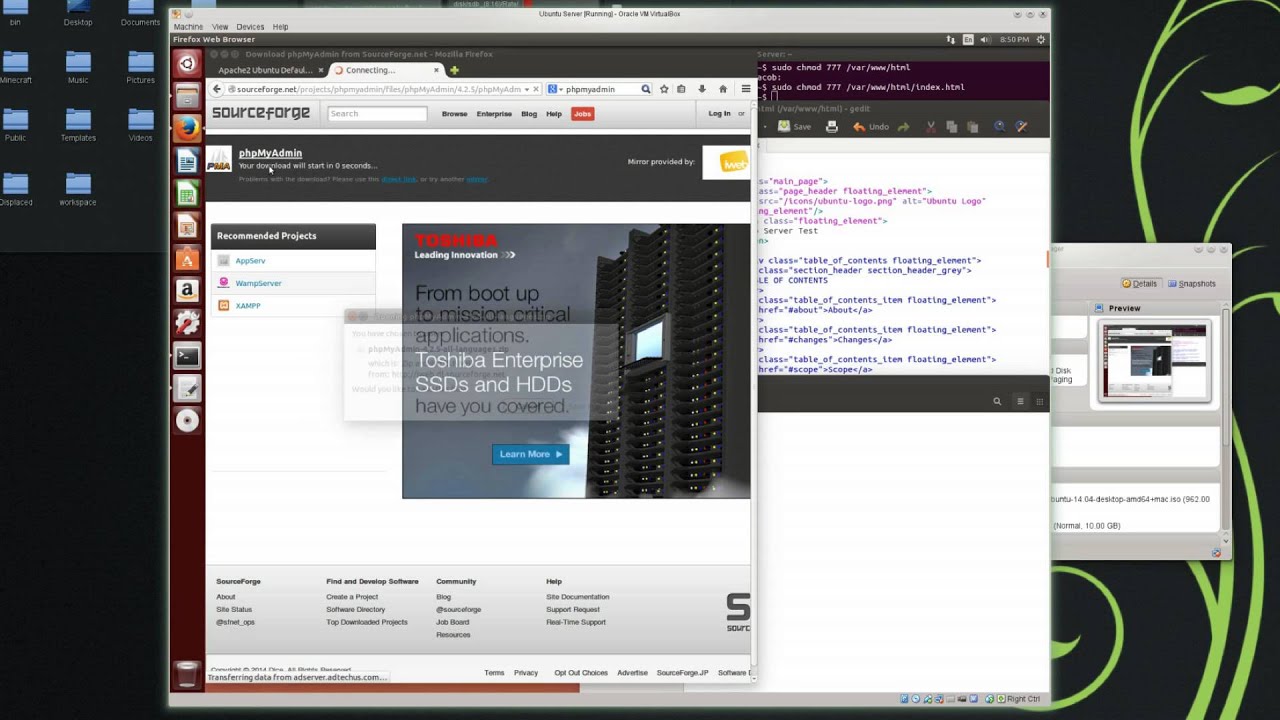The height and width of the screenshot is (720, 1280).
Task: Click SourceForge Browse nav link
Action: [455, 114]
